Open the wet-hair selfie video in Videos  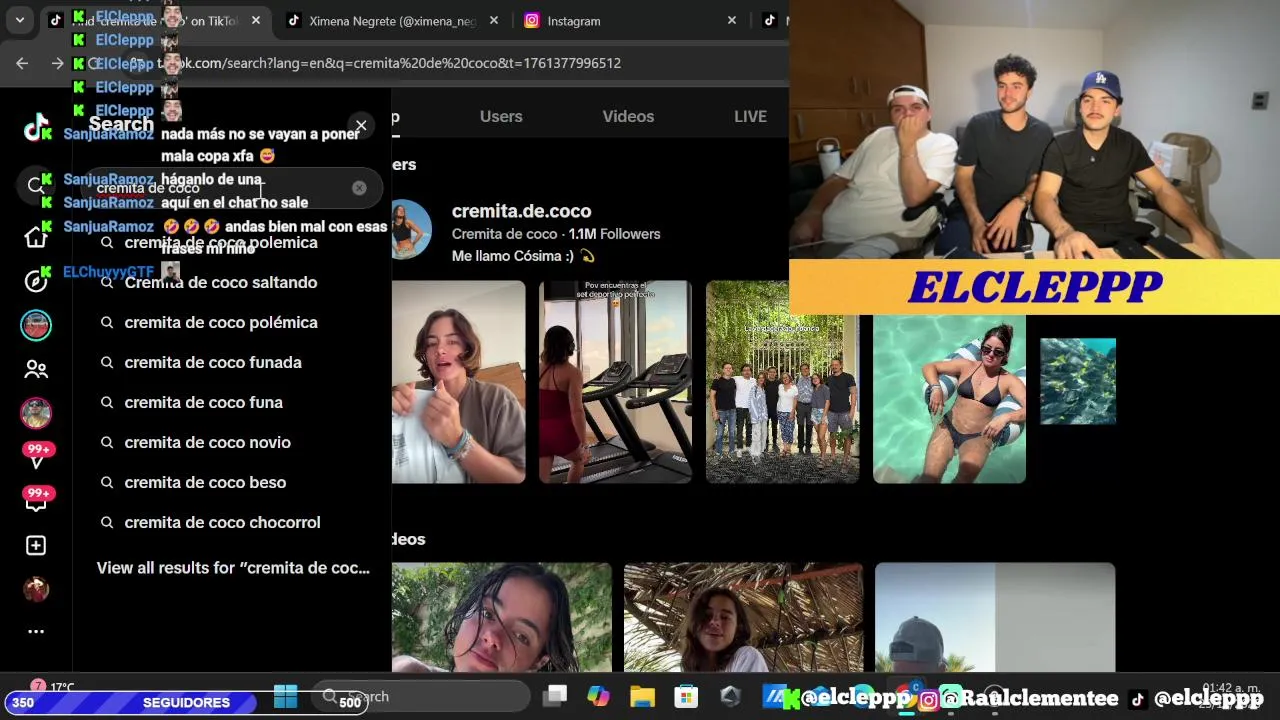click(501, 617)
